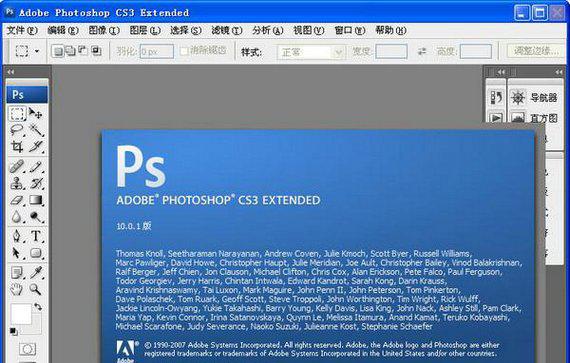Open the 直方图 Histogram panel
Image resolution: width=570 pixels, height=363 pixels.
(x=534, y=118)
